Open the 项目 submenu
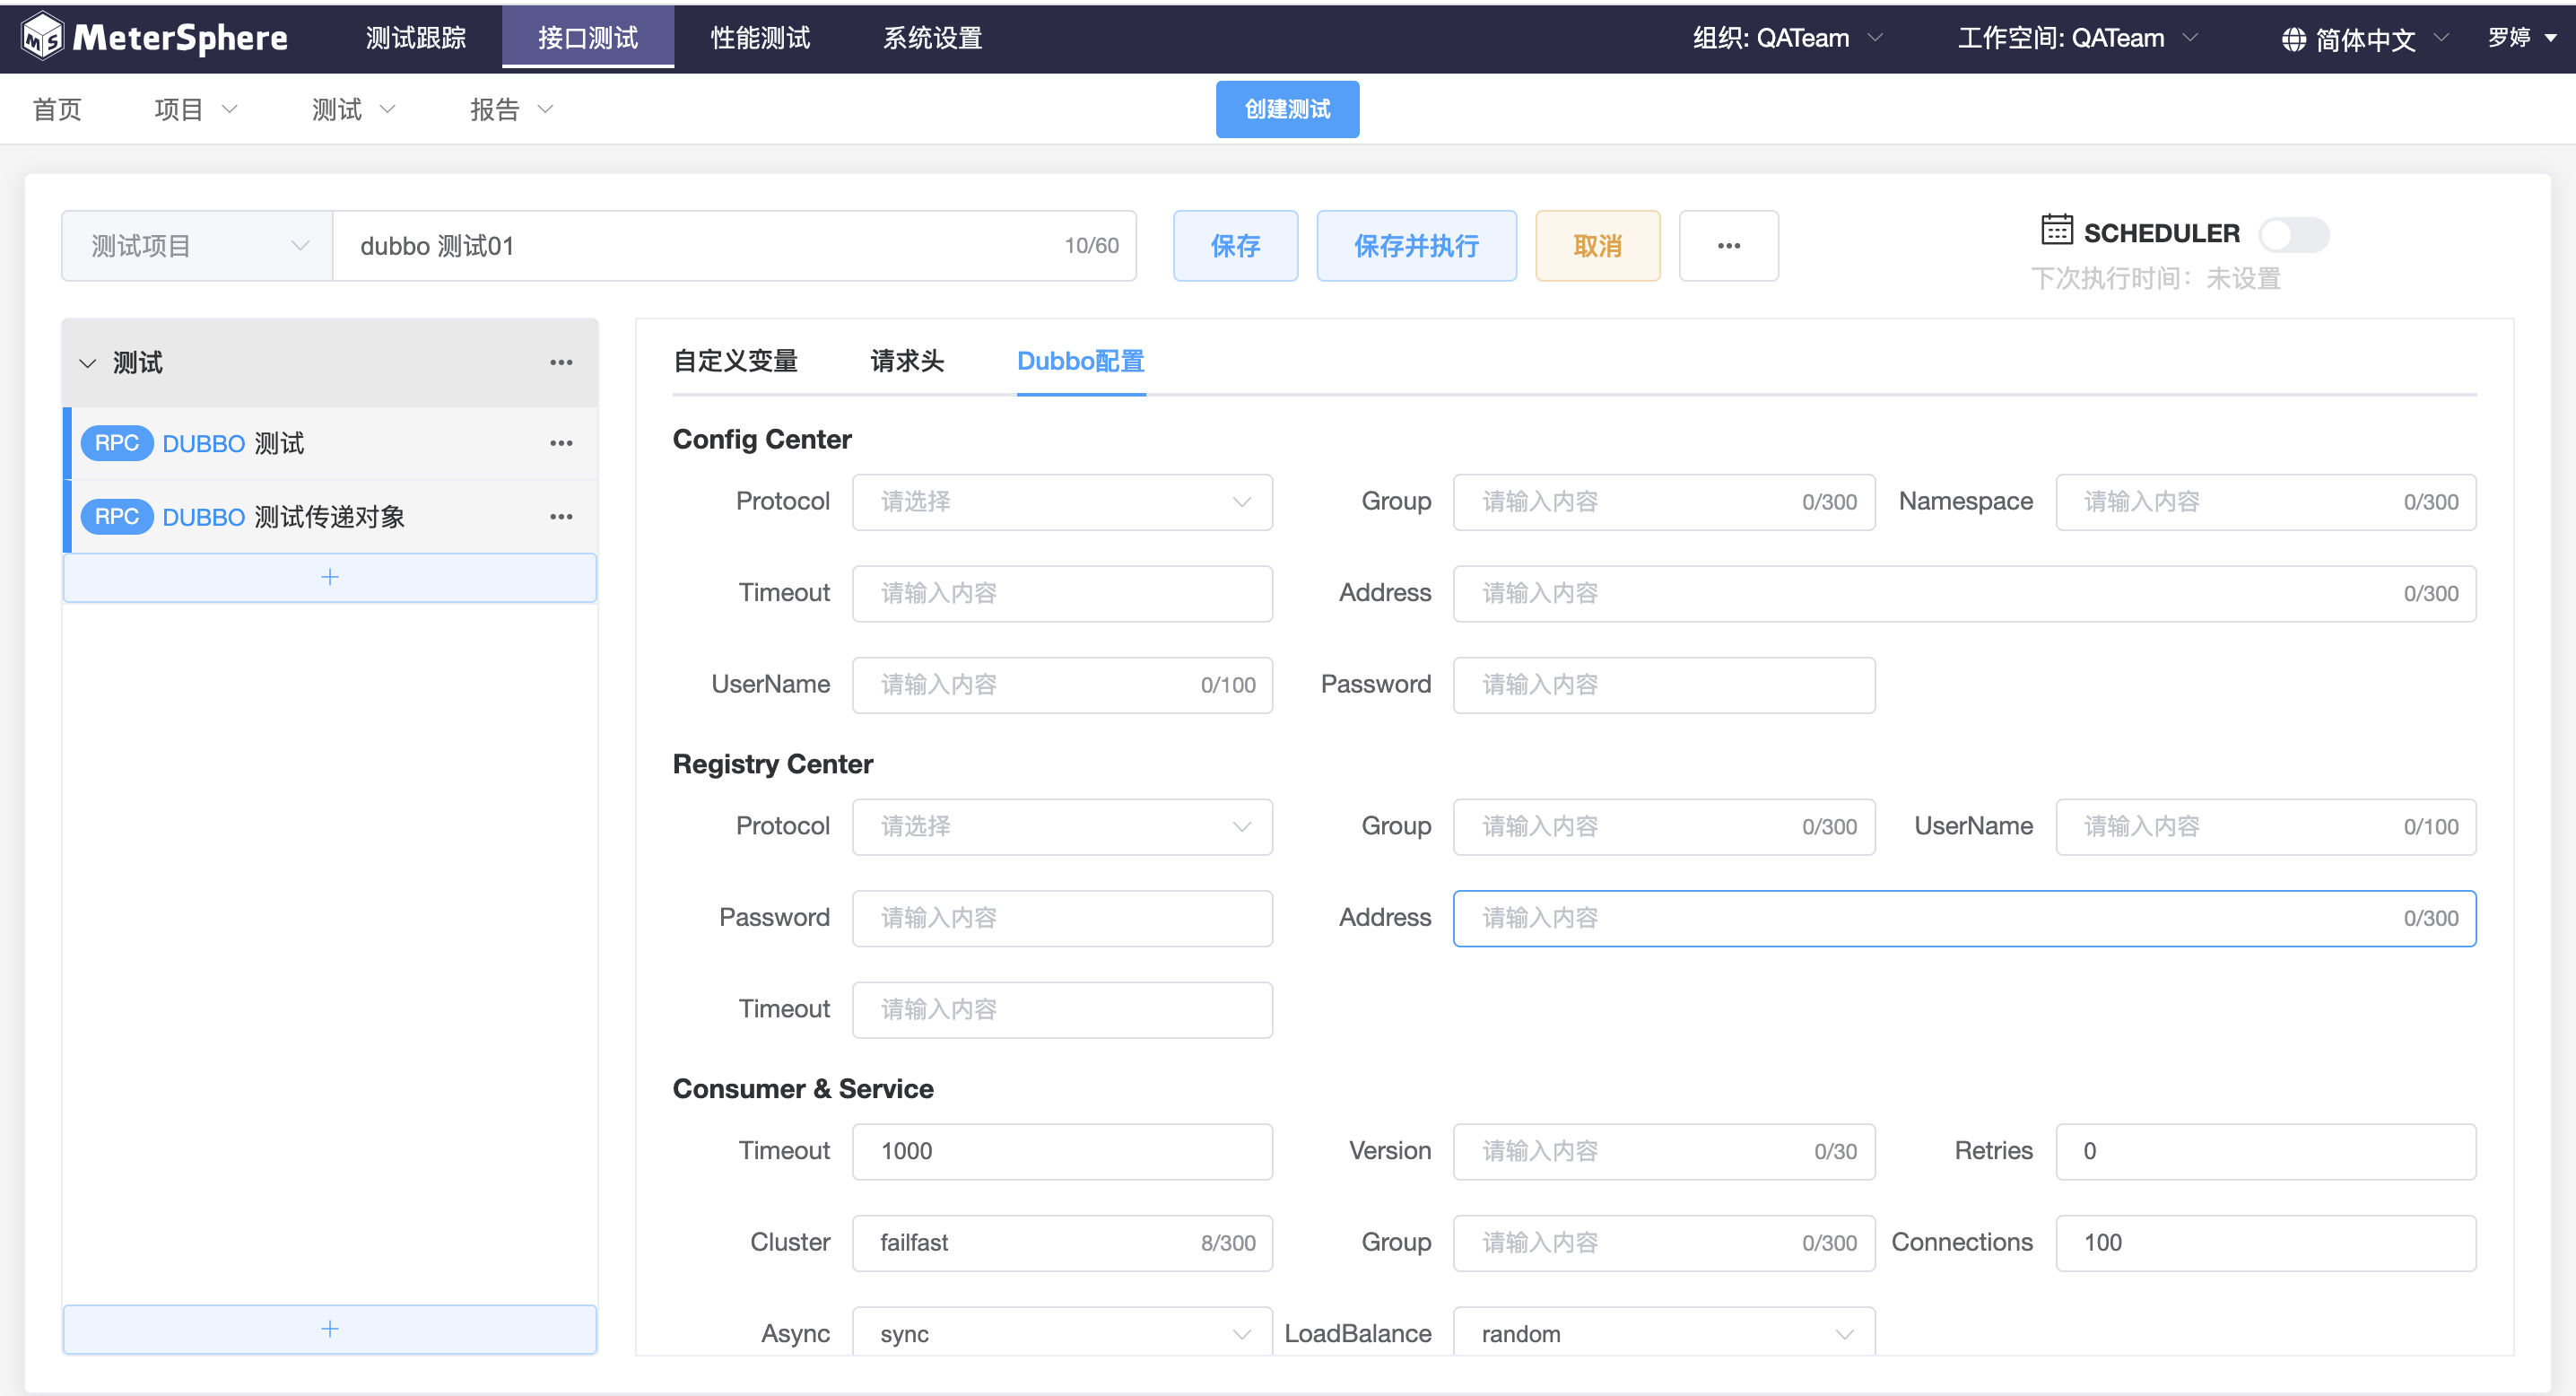2576x1396 pixels. [x=196, y=109]
